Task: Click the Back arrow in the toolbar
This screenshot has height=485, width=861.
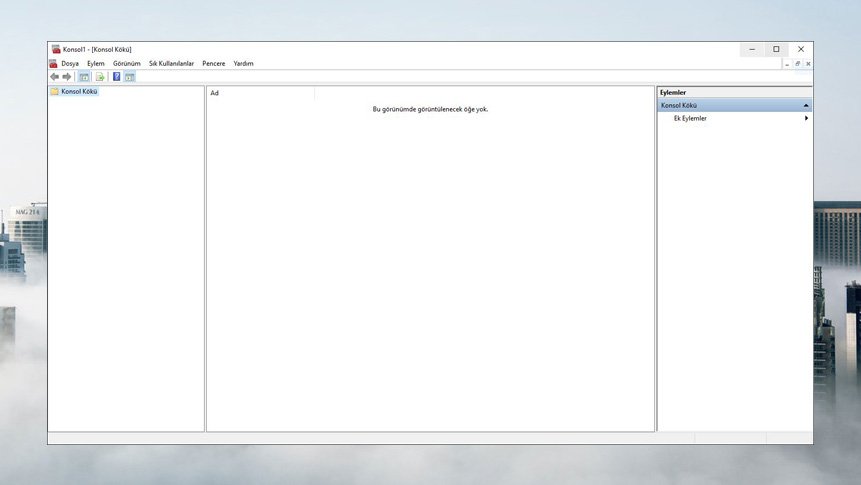Action: coord(55,76)
